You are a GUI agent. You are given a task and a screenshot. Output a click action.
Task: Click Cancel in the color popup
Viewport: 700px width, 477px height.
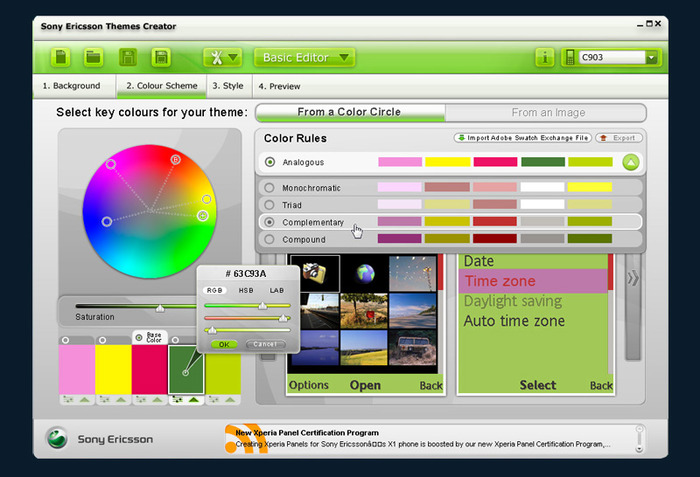[x=265, y=344]
